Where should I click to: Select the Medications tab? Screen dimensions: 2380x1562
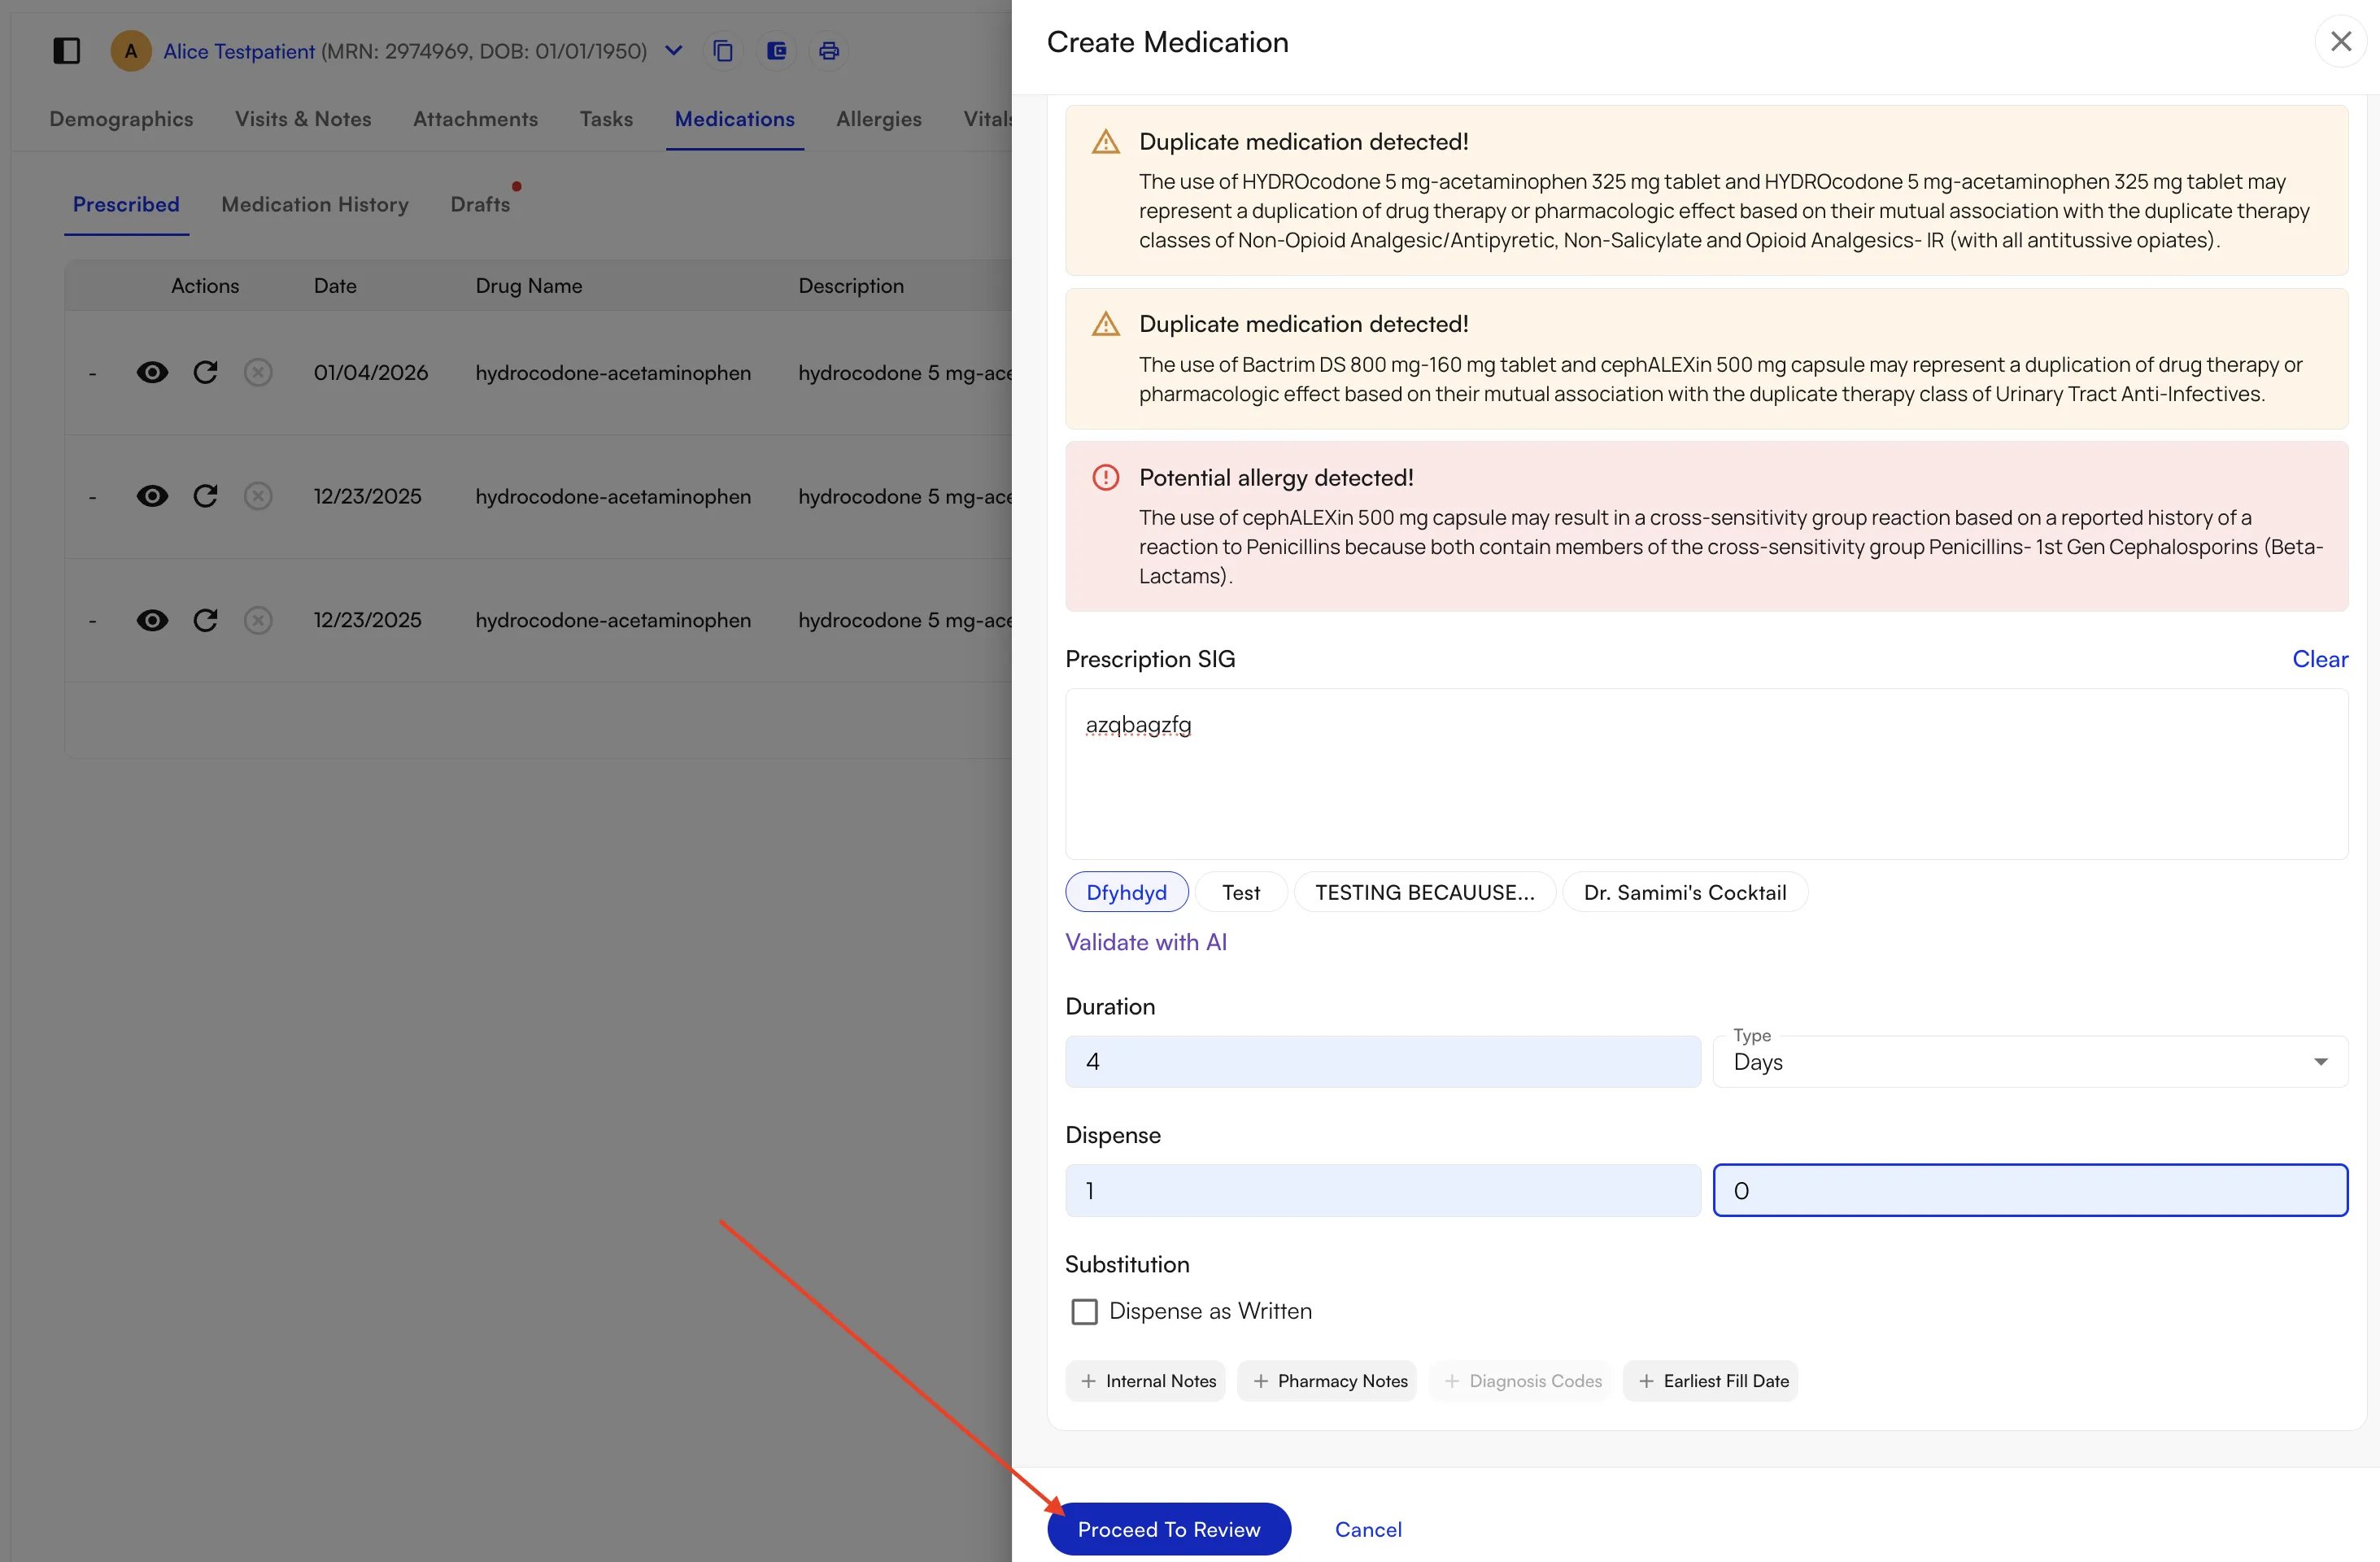(735, 119)
